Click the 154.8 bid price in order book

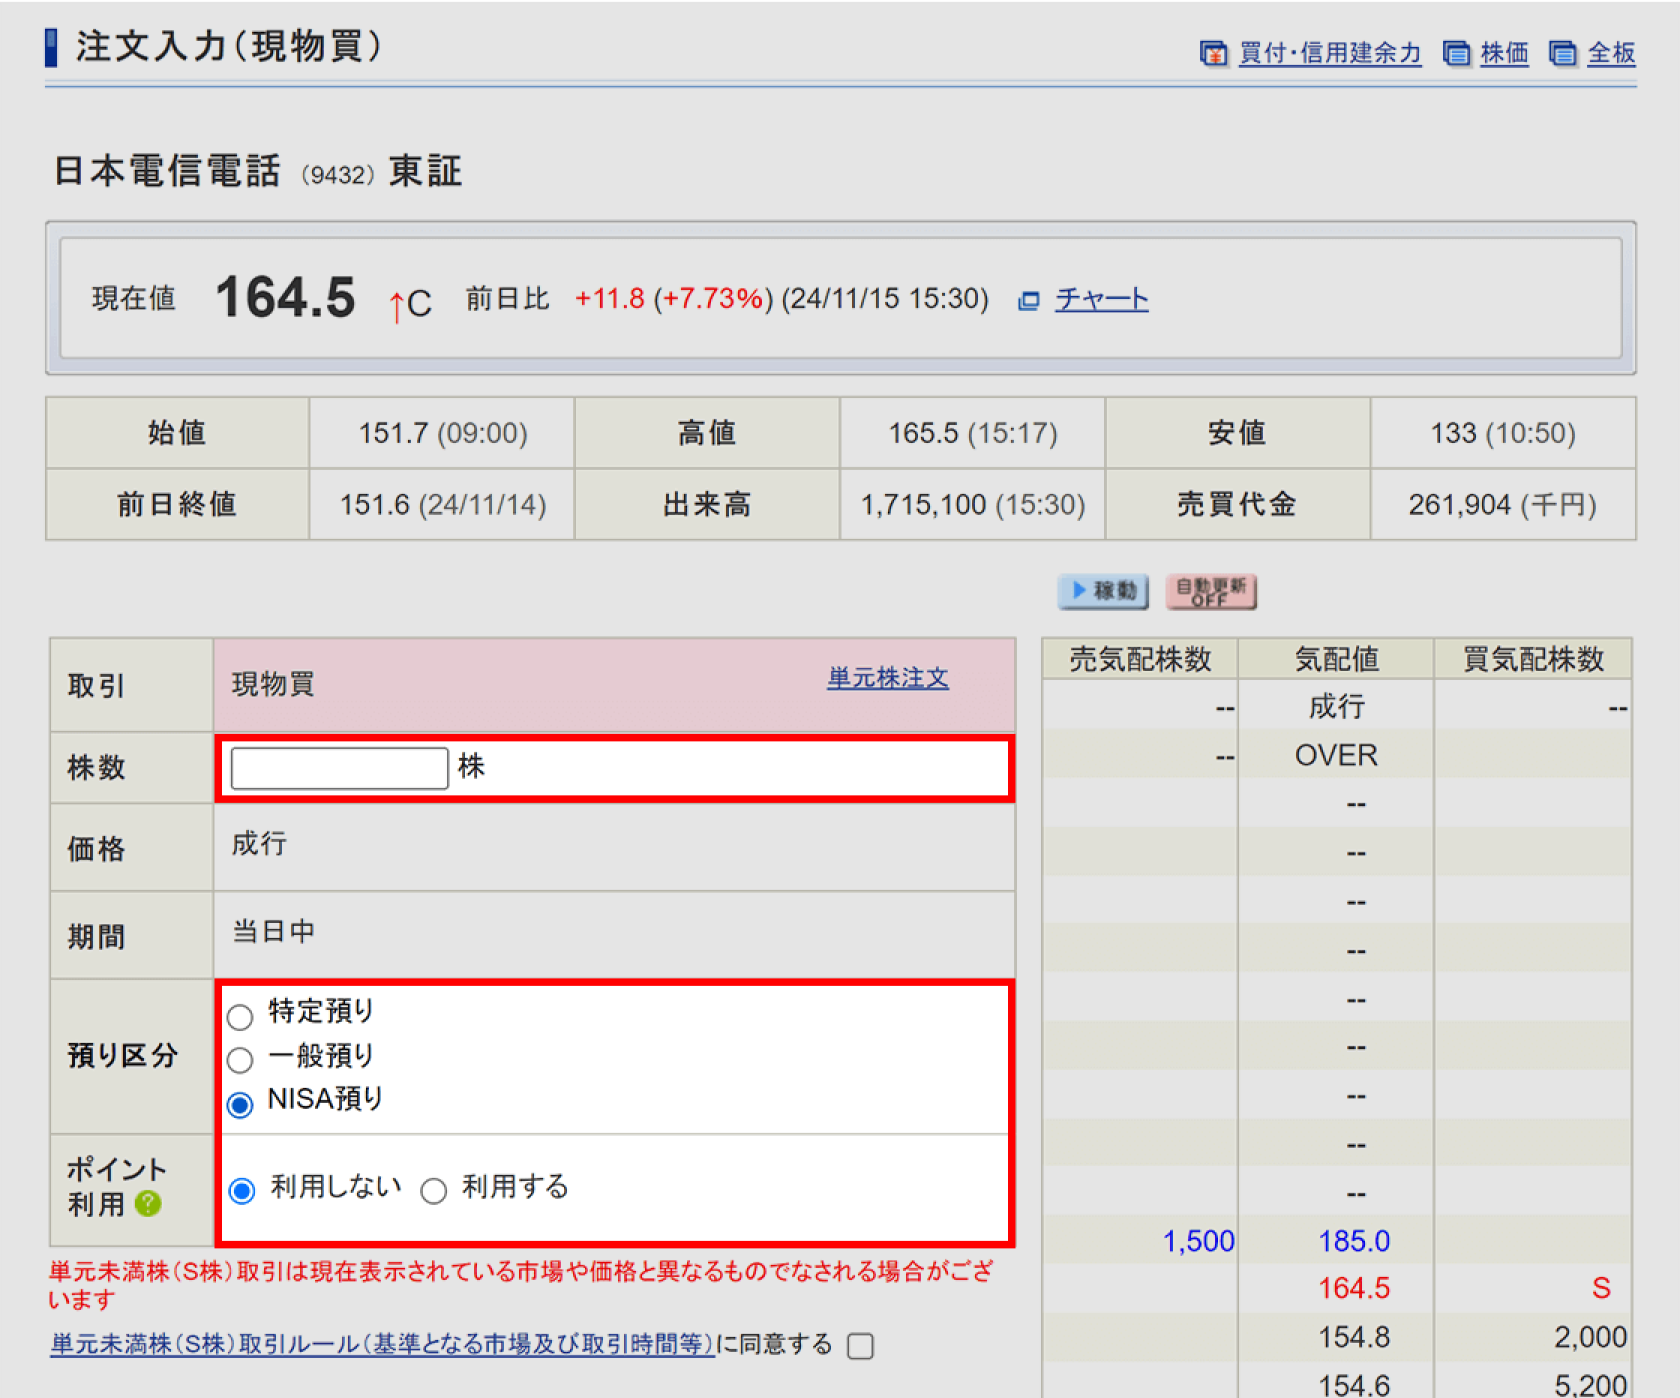(x=1353, y=1337)
